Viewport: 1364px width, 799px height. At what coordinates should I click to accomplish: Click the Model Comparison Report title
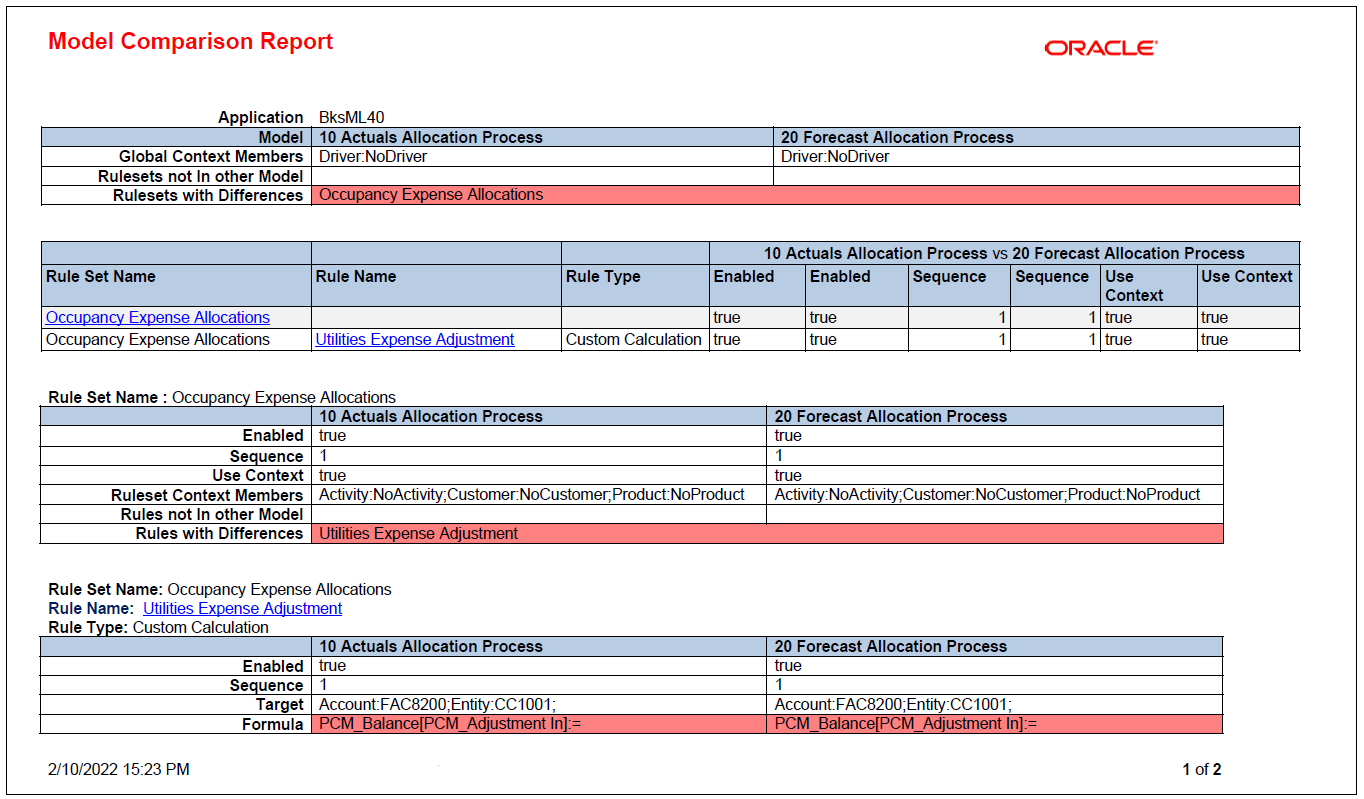point(191,41)
